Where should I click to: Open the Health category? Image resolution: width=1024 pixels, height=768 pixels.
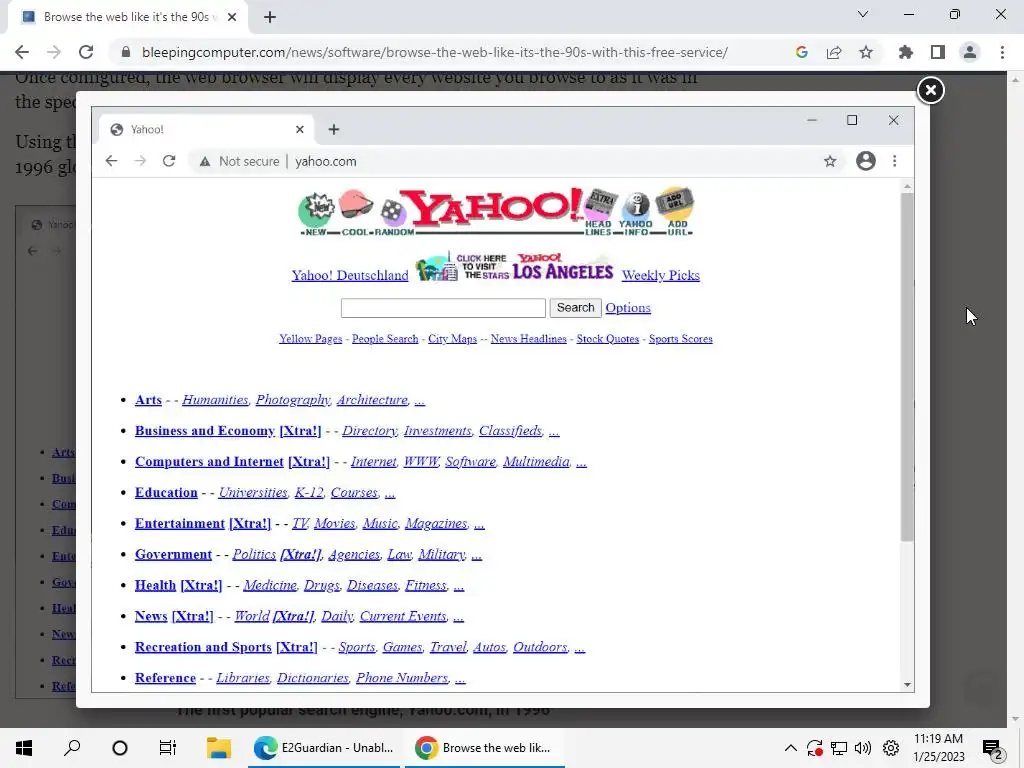point(155,585)
